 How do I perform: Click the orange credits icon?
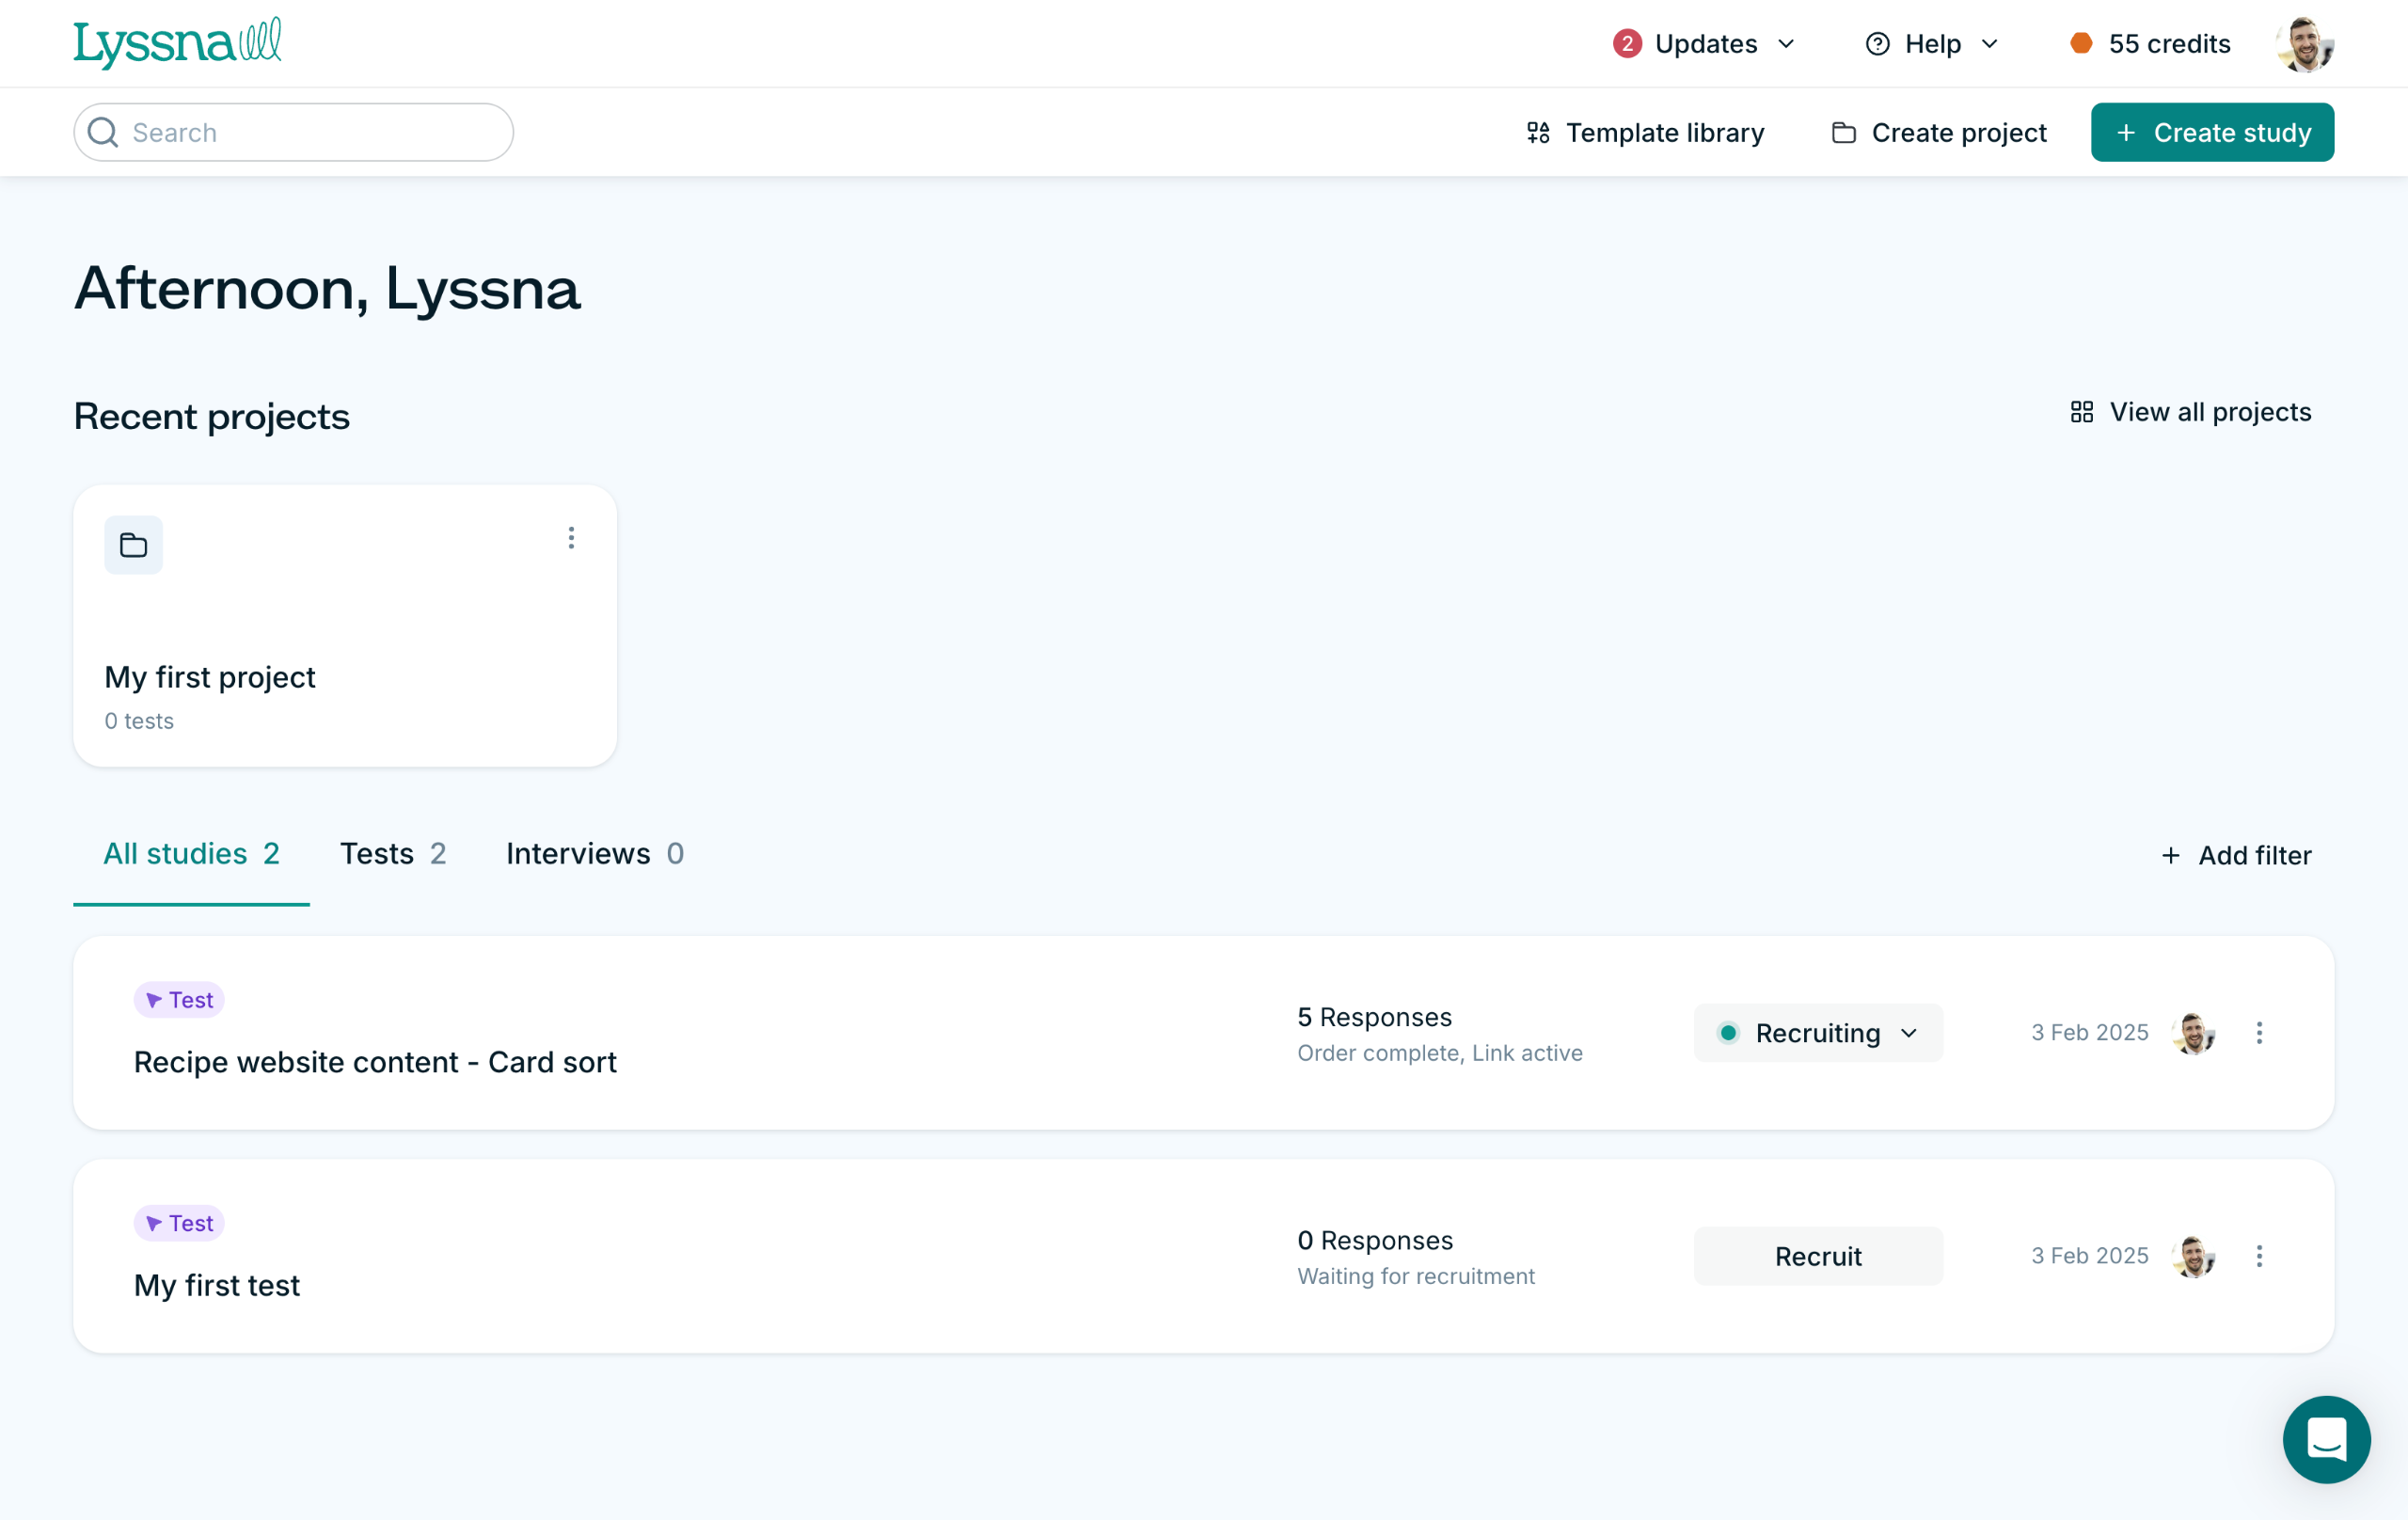click(x=2080, y=44)
